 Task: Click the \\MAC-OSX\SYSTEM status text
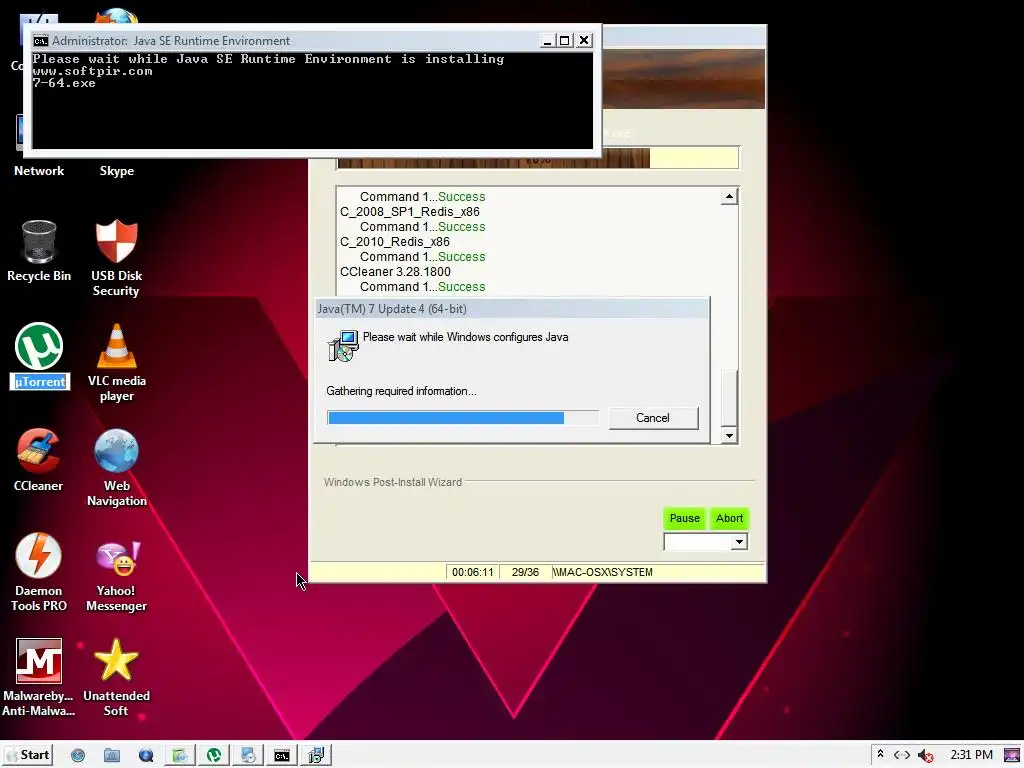(x=602, y=572)
